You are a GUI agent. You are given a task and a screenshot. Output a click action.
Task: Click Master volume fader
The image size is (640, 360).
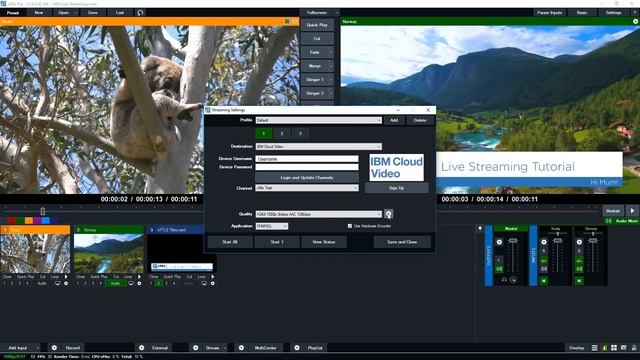click(513, 241)
